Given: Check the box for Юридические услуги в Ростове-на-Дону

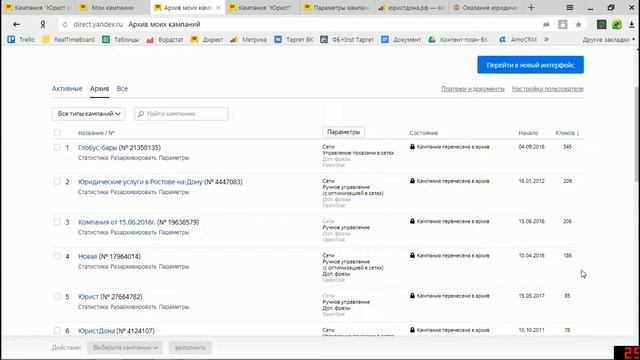Looking at the screenshot, I should click(57, 182).
